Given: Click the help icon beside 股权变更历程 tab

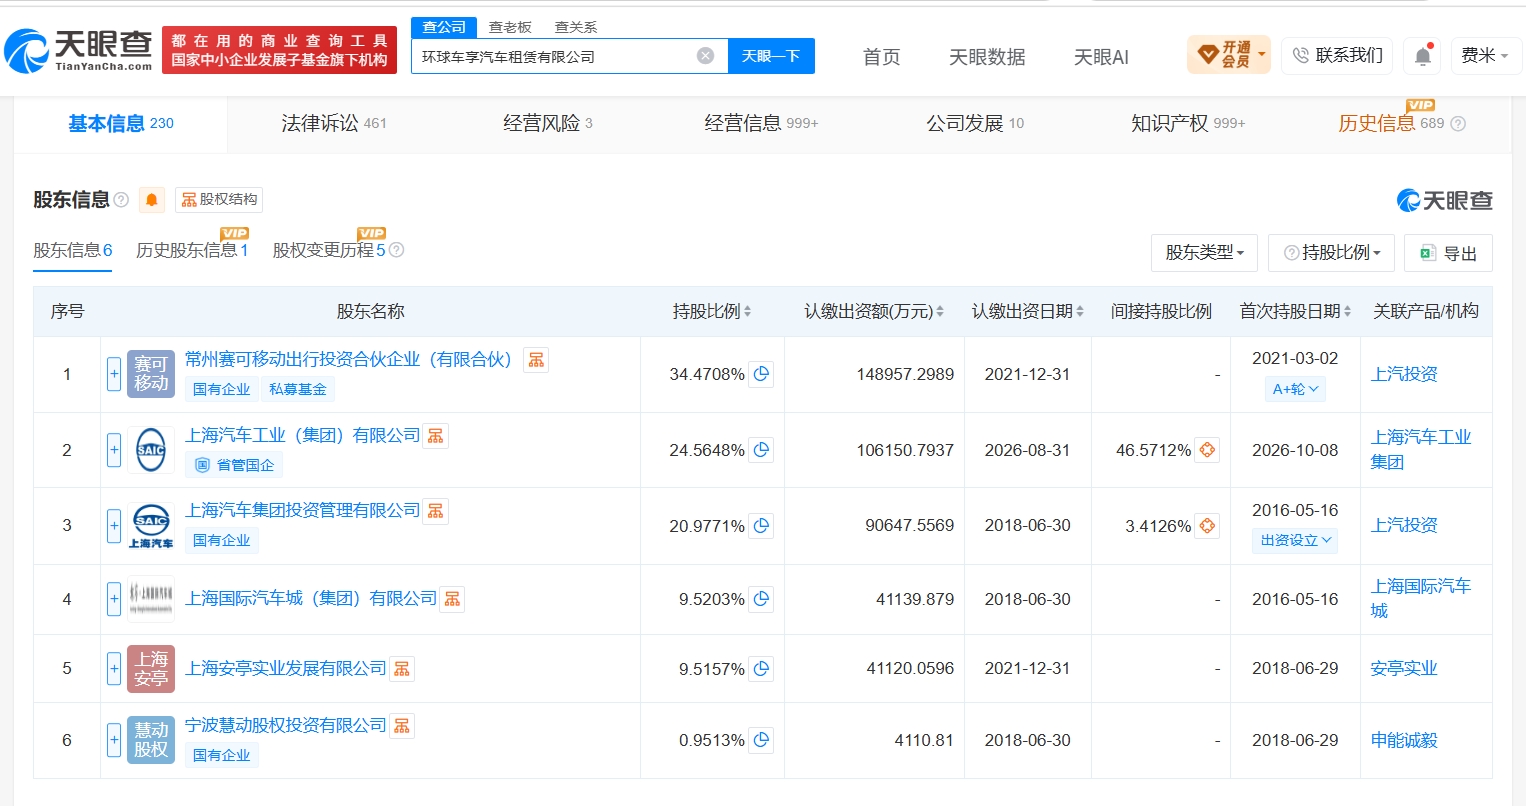Looking at the screenshot, I should (x=396, y=250).
